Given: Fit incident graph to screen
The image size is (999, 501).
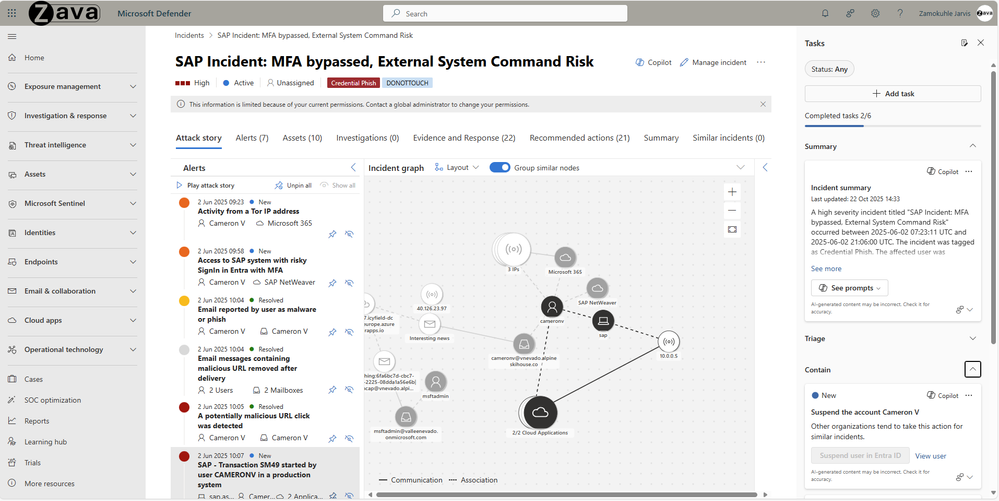Looking at the screenshot, I should [x=732, y=229].
